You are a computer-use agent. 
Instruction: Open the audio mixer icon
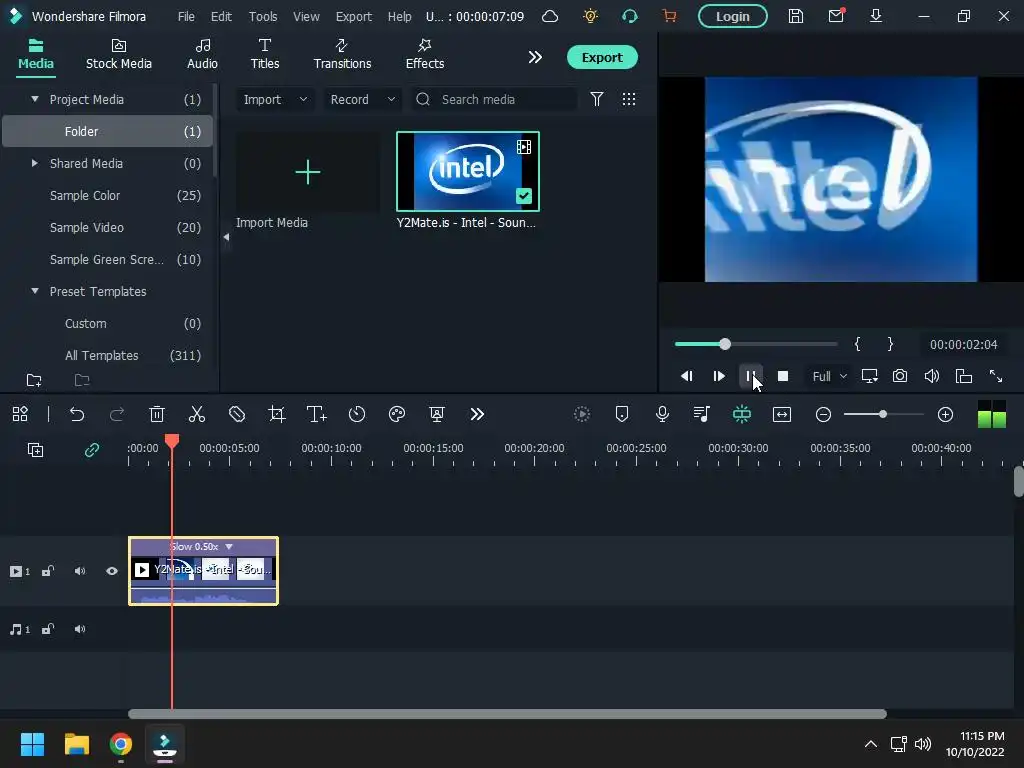(702, 414)
